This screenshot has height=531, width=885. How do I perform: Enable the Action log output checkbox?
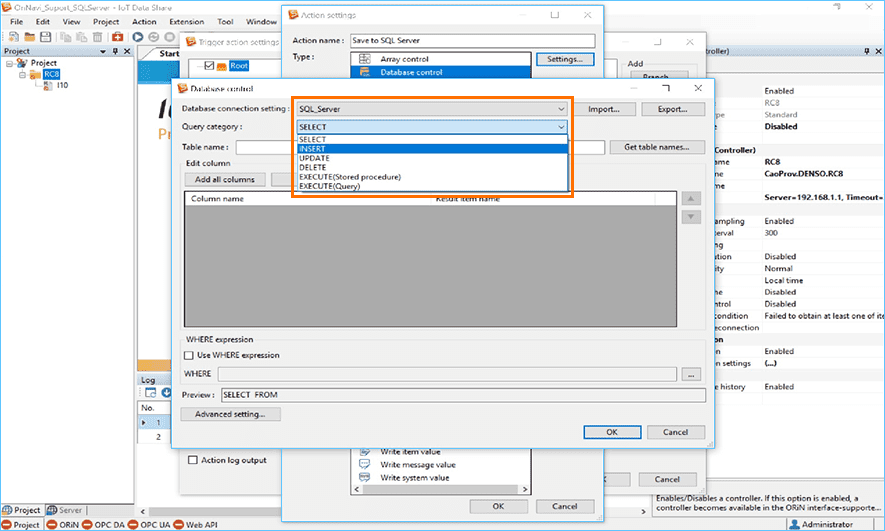192,460
